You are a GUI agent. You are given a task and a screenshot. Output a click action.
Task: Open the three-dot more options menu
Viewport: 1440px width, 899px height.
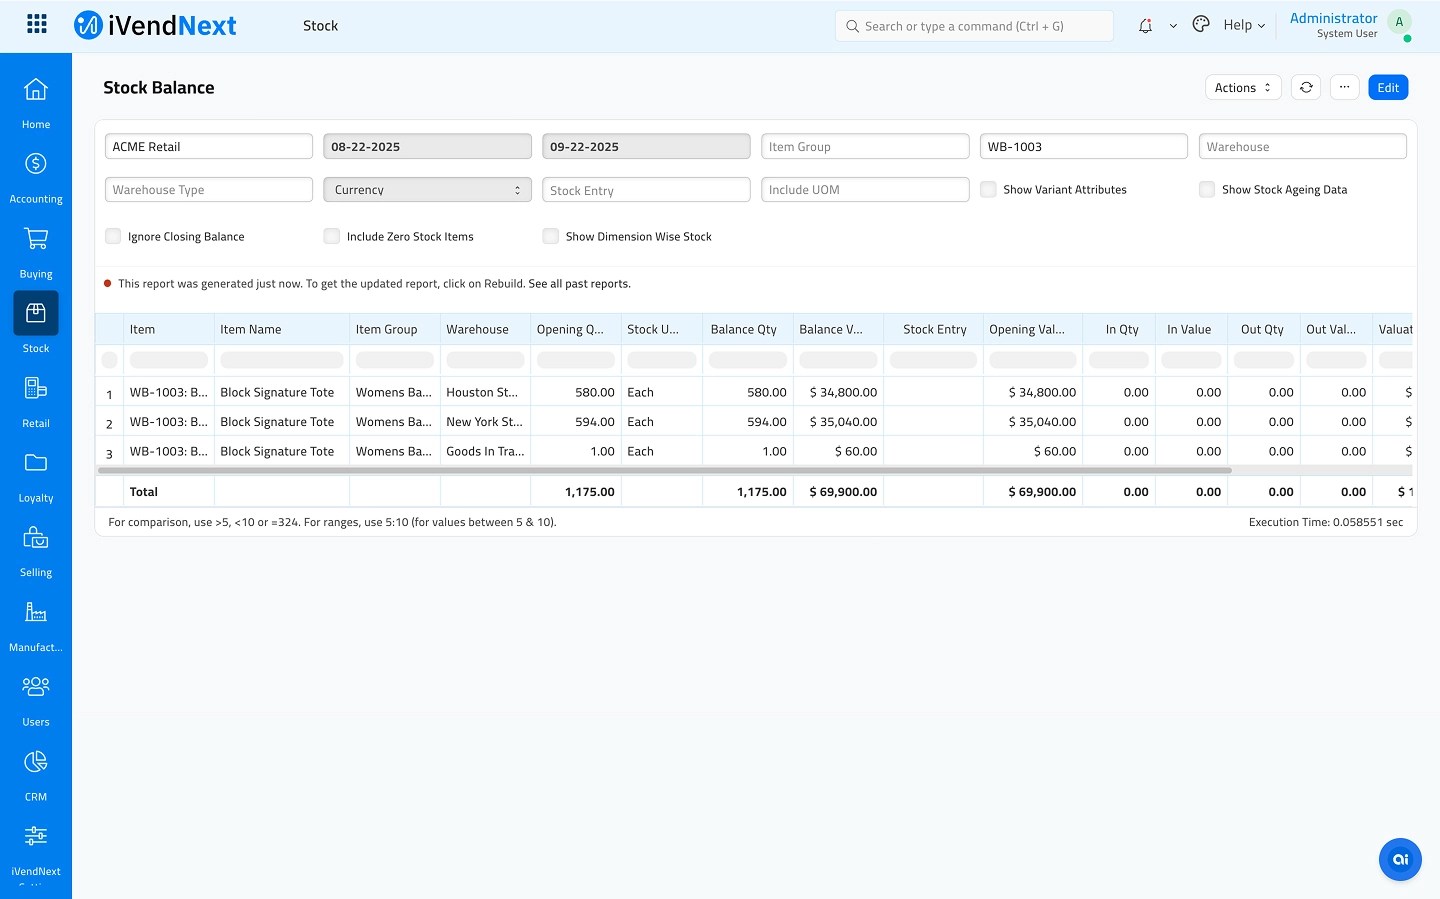pos(1345,88)
